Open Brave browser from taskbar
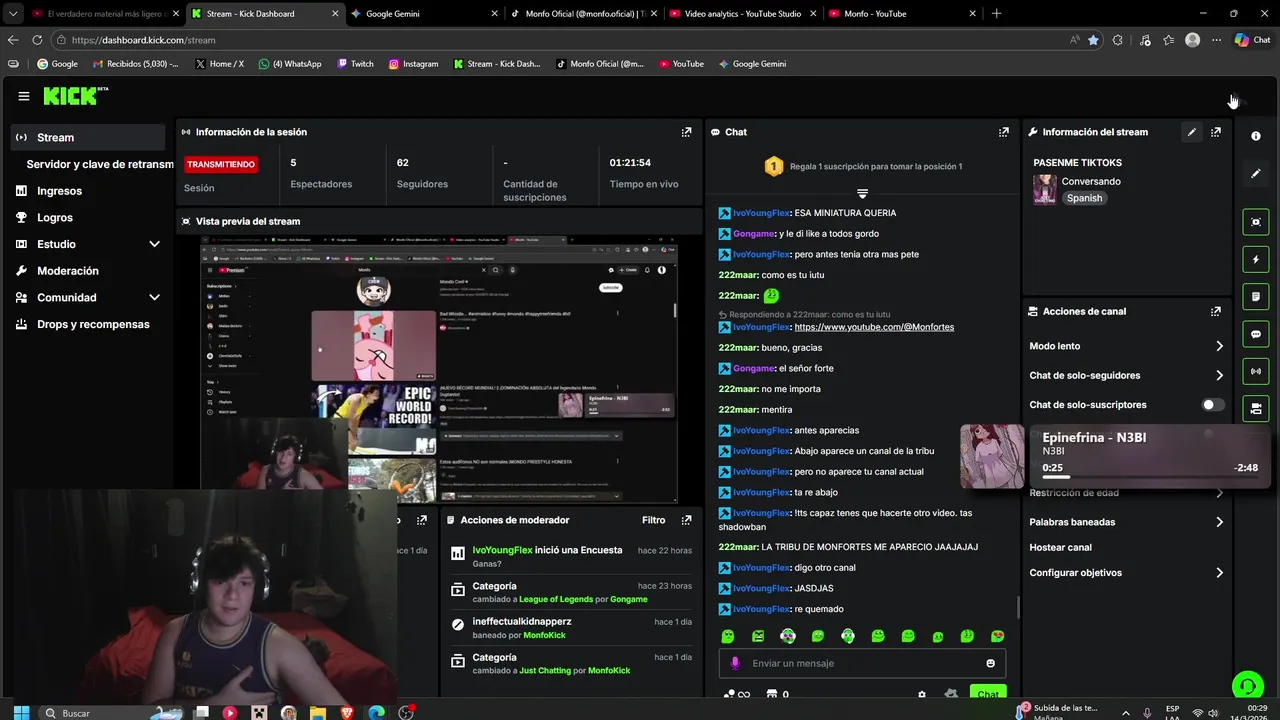1280x720 pixels. pyautogui.click(x=346, y=713)
